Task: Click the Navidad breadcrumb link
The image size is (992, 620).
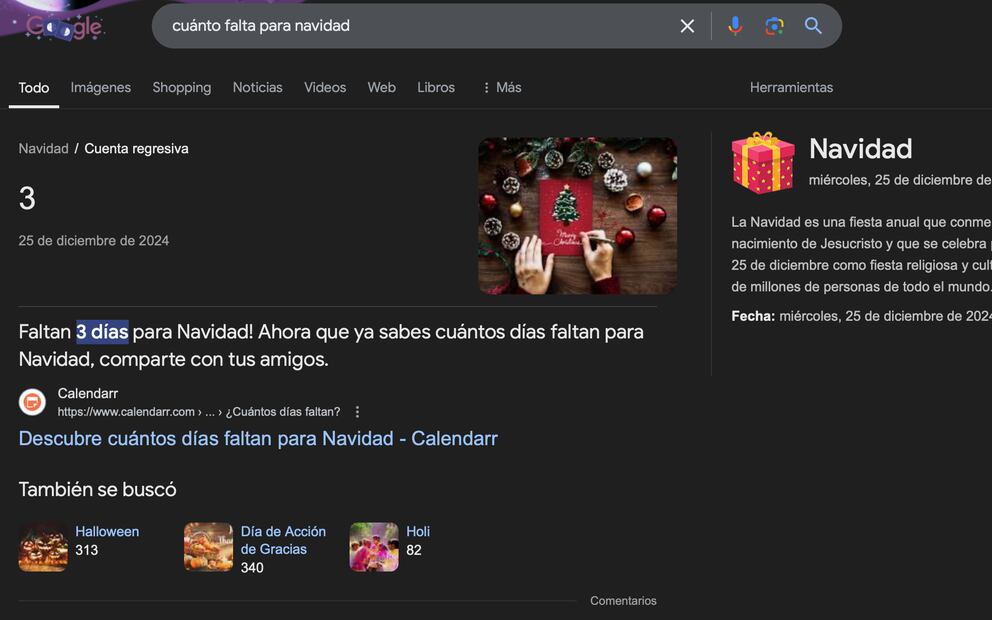Action: pyautogui.click(x=43, y=149)
